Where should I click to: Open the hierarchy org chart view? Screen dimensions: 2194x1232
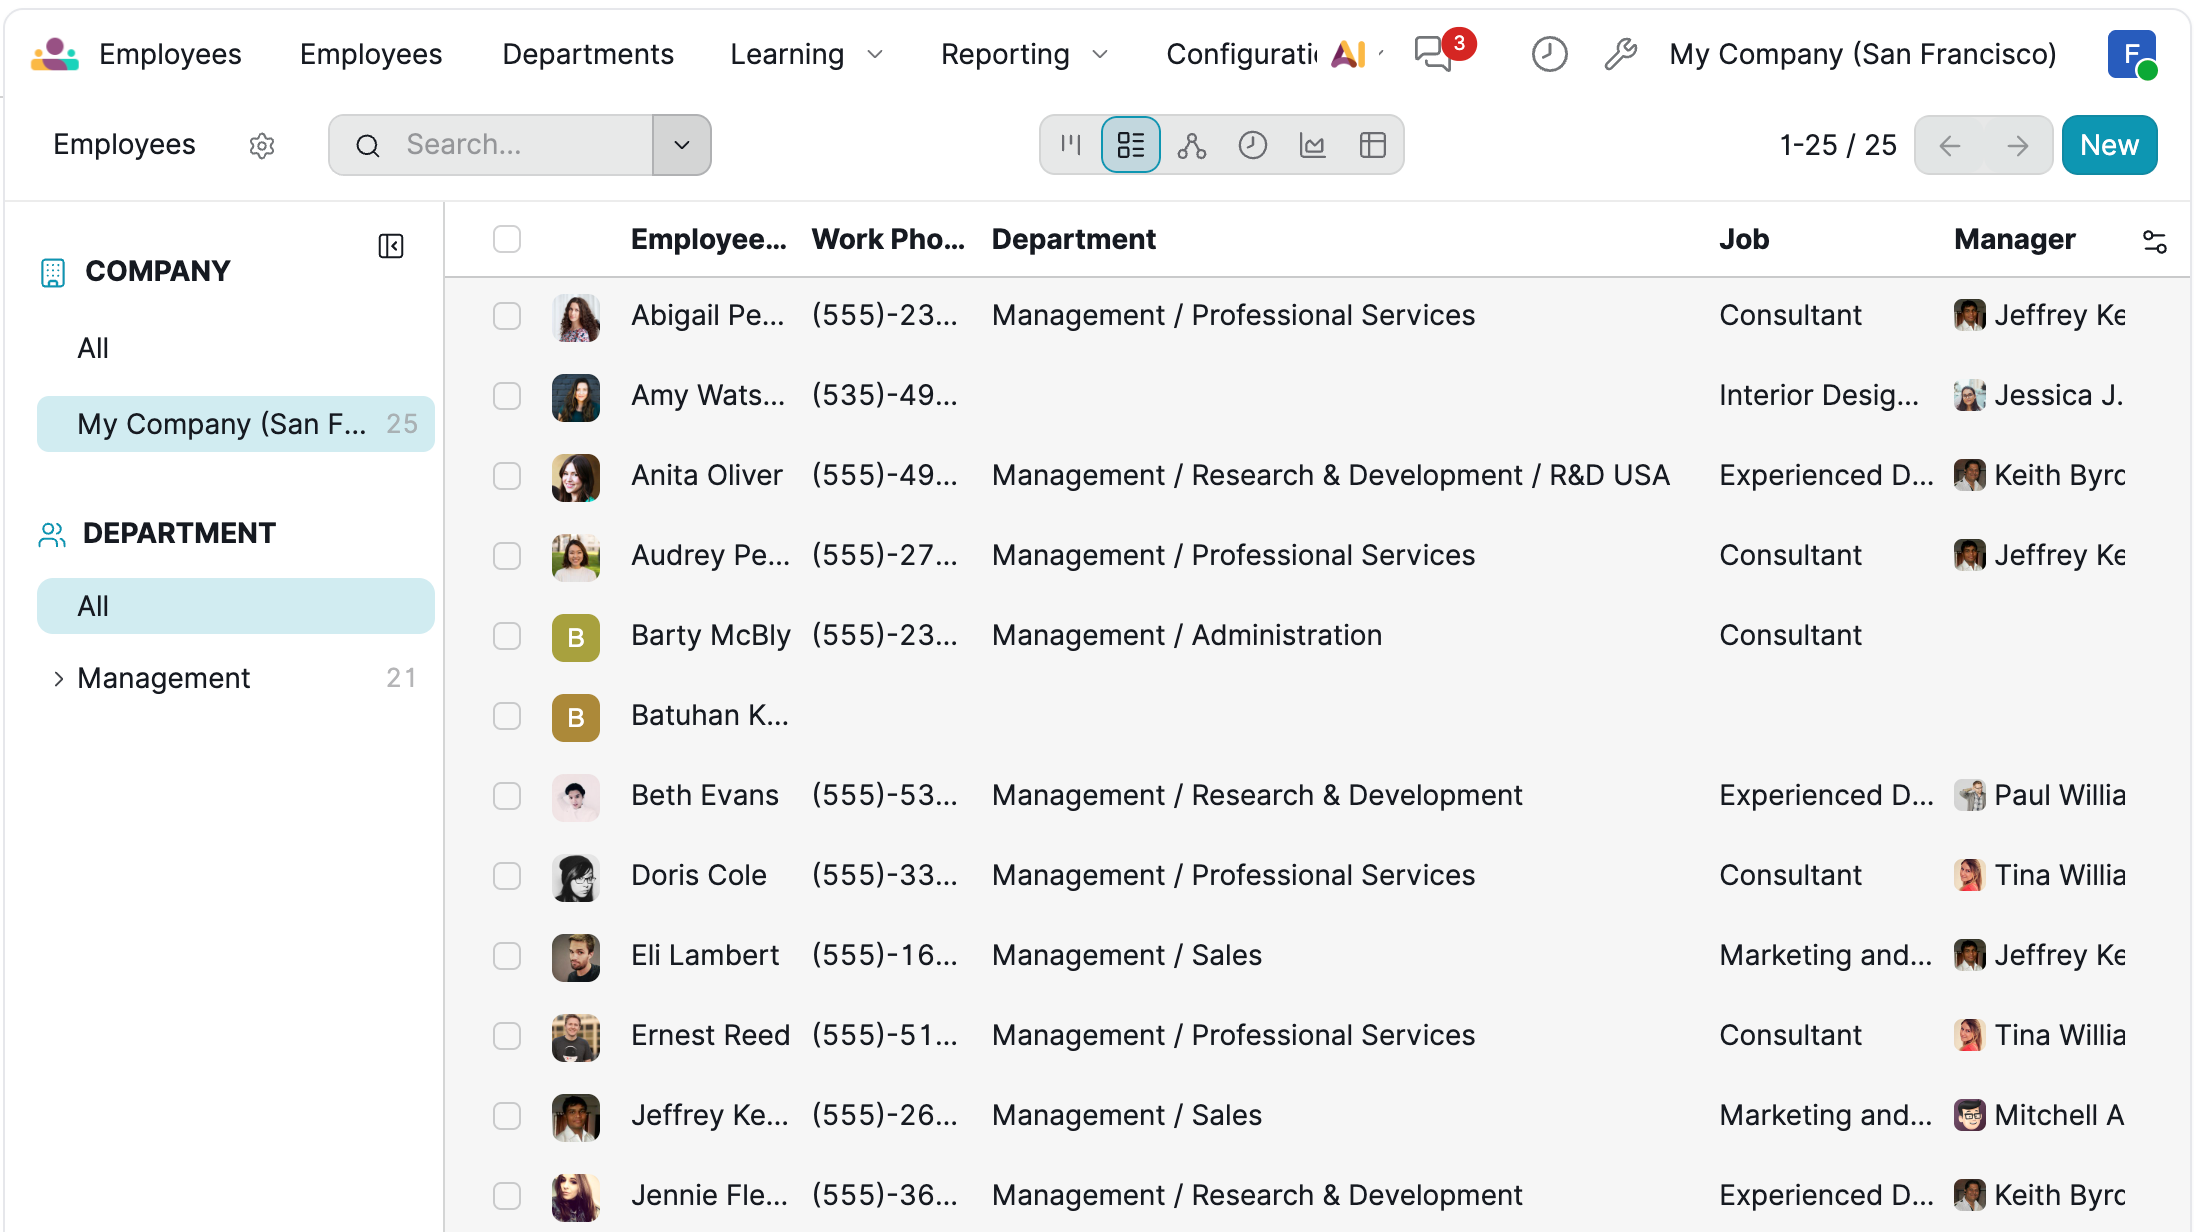1191,145
